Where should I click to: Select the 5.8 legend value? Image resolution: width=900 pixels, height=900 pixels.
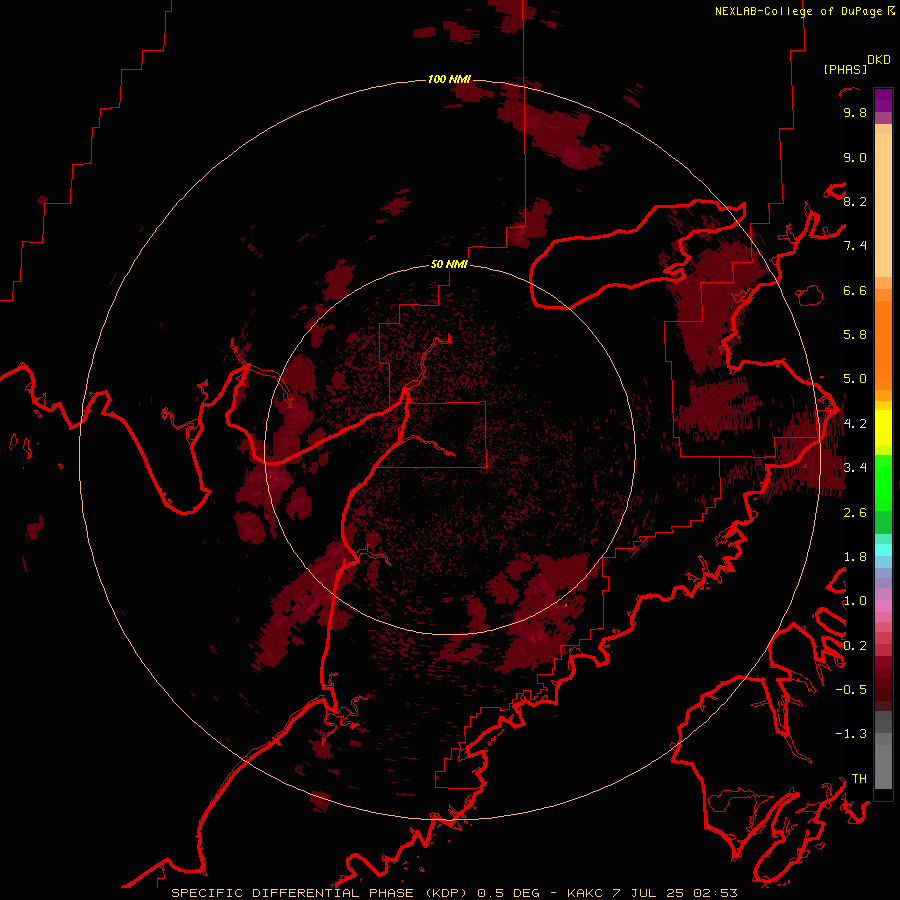pos(855,335)
